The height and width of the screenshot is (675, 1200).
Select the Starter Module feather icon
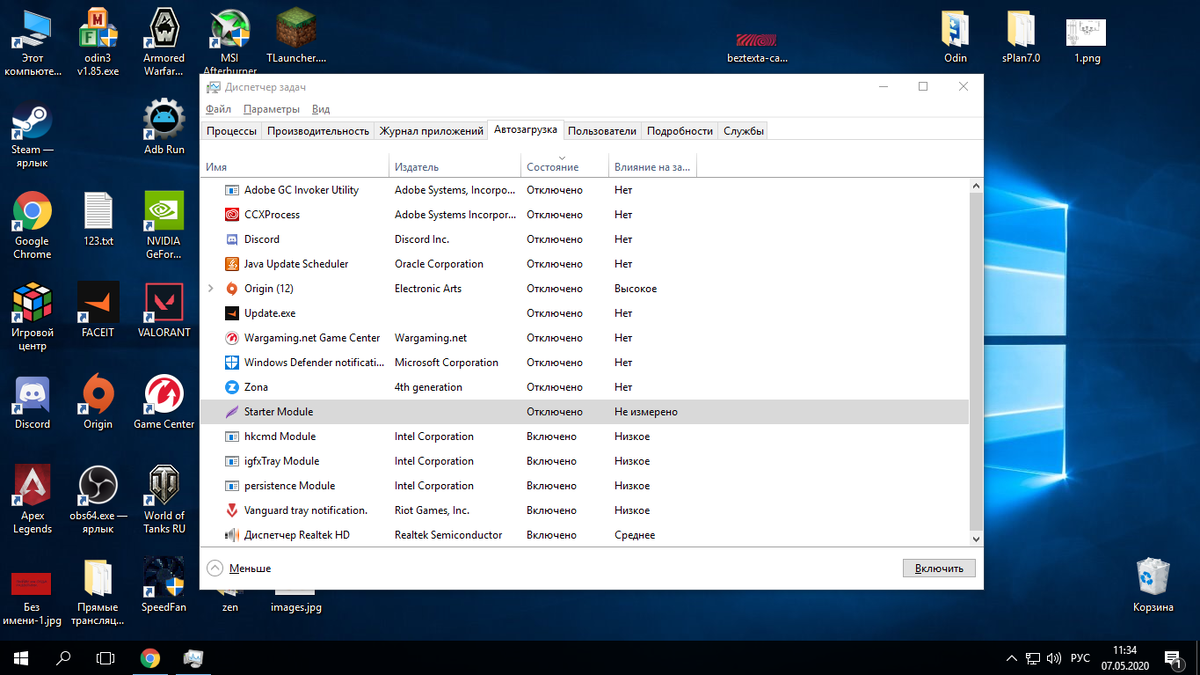point(232,412)
